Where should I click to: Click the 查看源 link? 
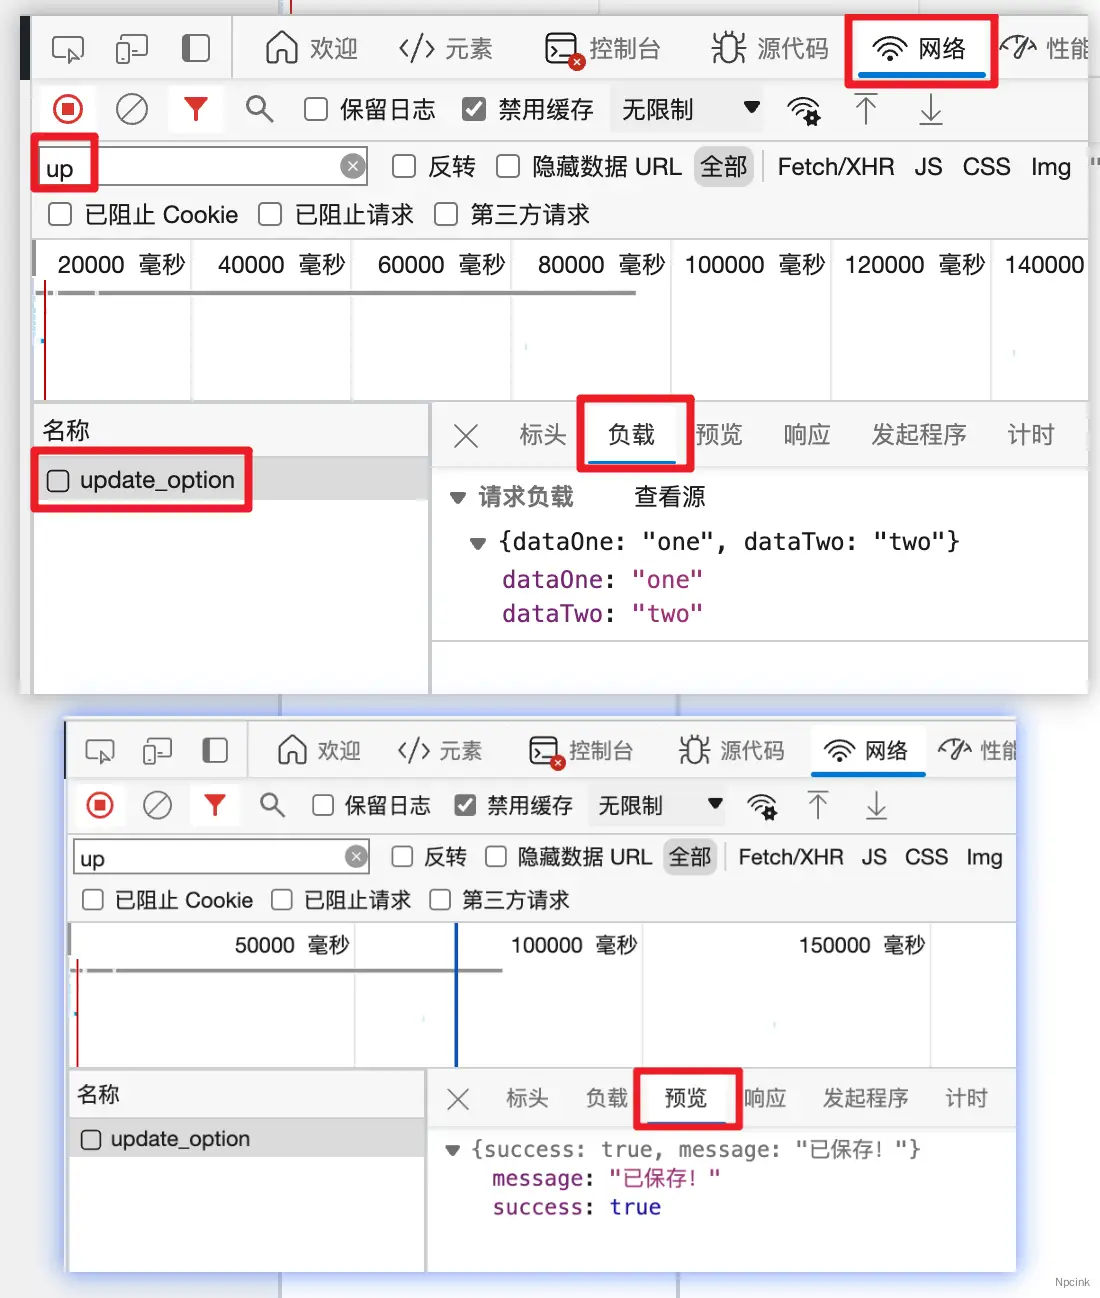pos(670,496)
